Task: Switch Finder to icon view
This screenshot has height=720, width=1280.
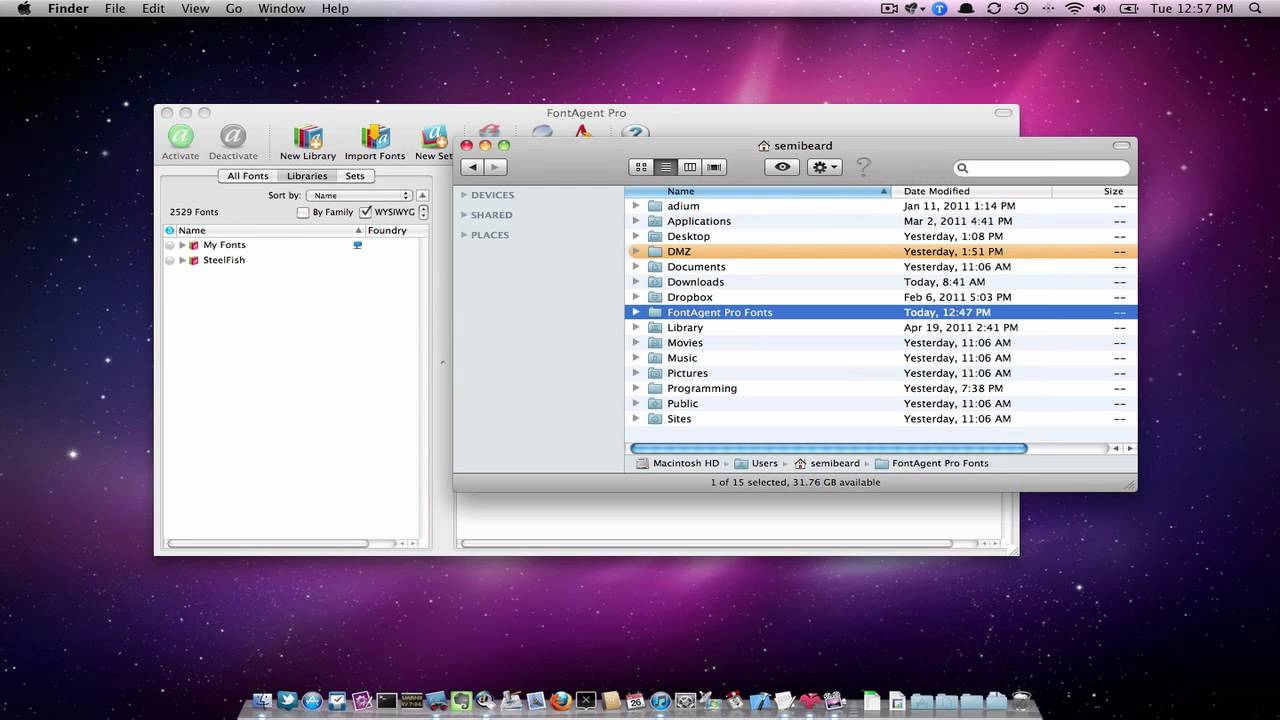Action: pos(641,167)
